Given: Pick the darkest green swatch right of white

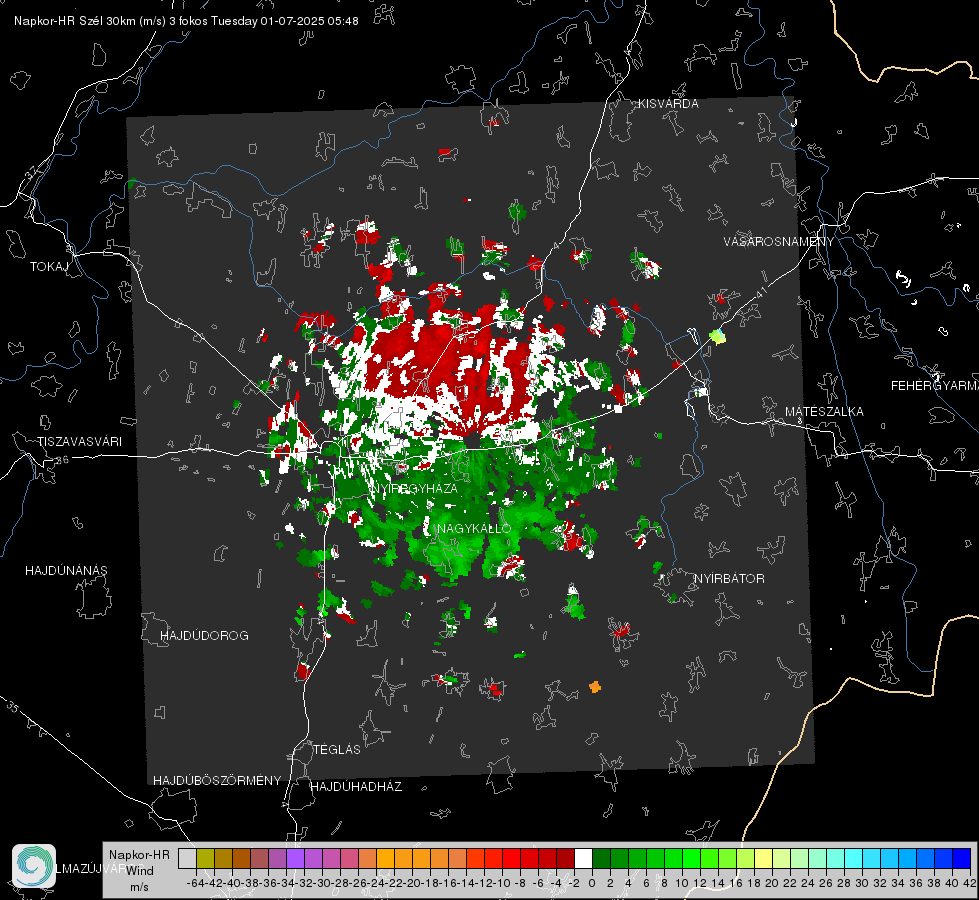Looking at the screenshot, I should (601, 858).
